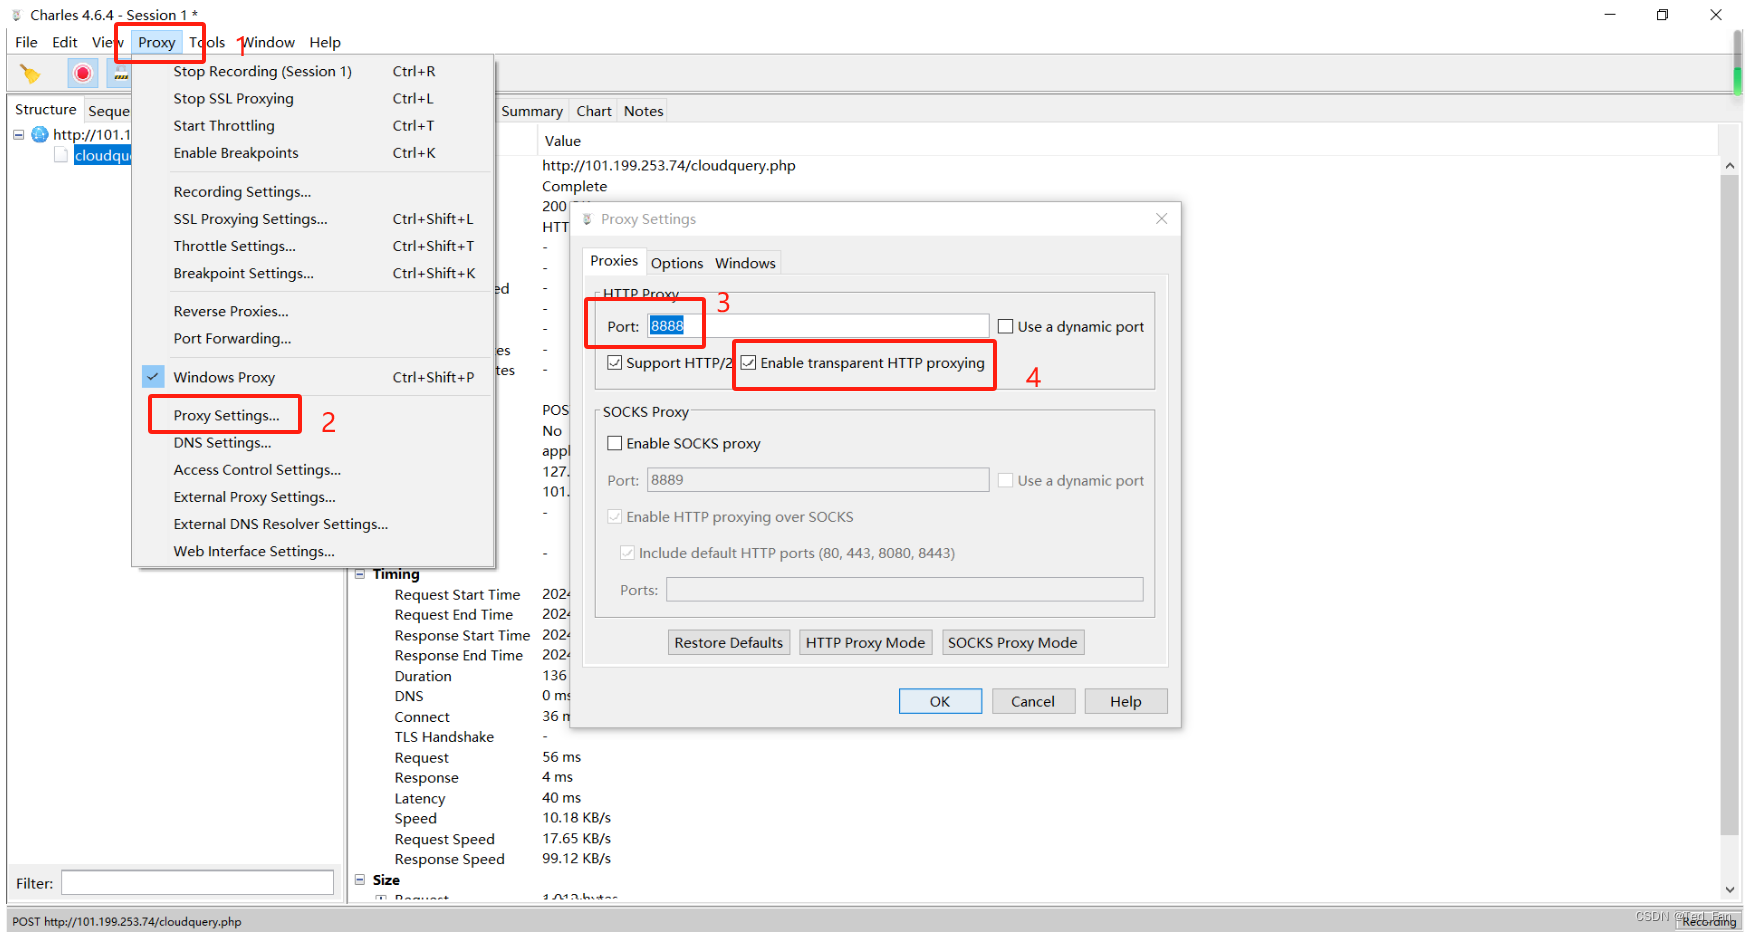Switch to the Options tab
Screen dimensions: 1747x932
click(x=677, y=263)
